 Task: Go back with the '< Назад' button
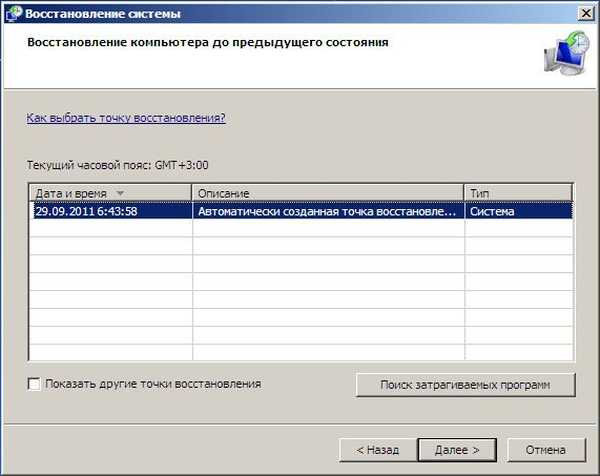378,450
